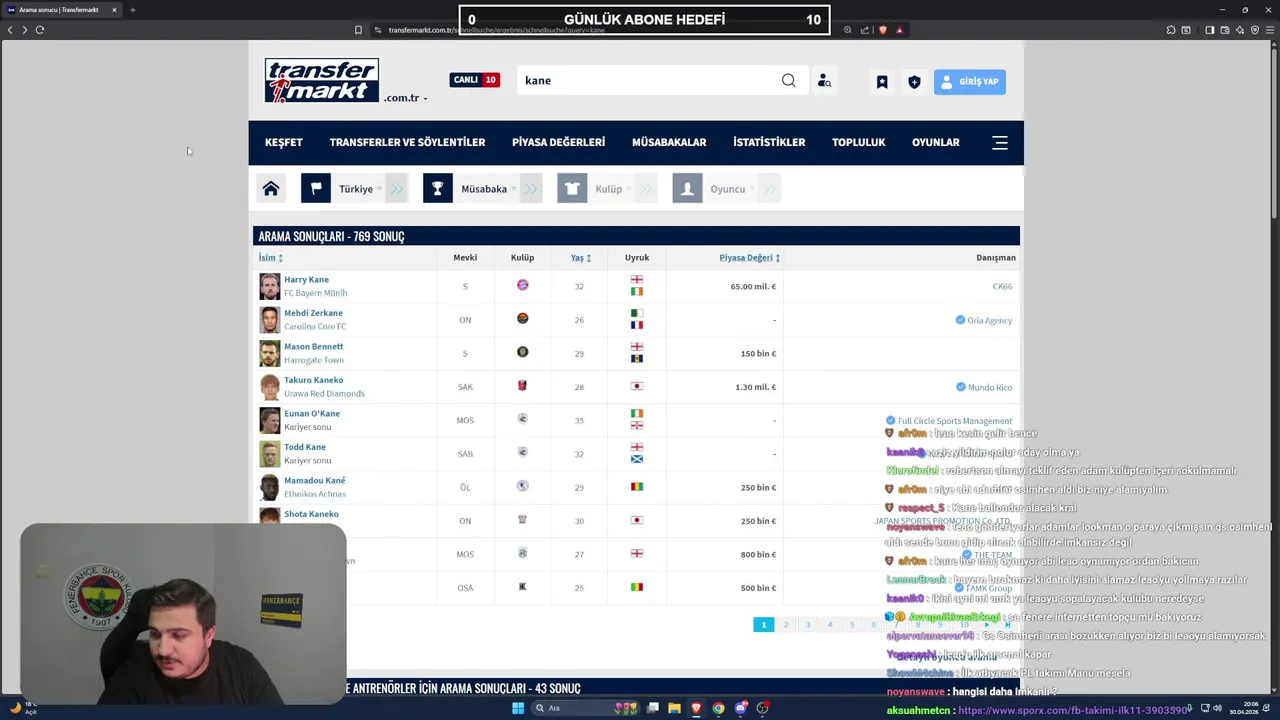Click the browser bookmark page icon
The height and width of the screenshot is (720, 1280).
coord(358,30)
